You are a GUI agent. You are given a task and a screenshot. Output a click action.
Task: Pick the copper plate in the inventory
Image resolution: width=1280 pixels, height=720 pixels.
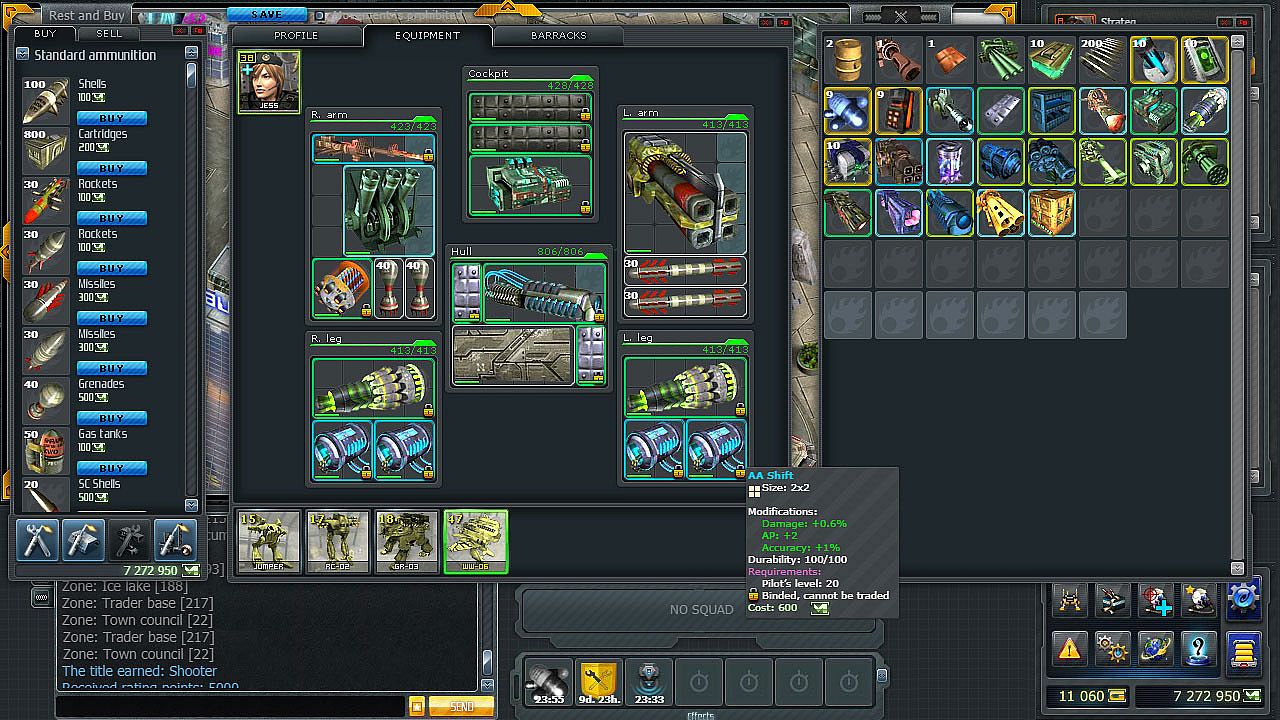coord(949,59)
